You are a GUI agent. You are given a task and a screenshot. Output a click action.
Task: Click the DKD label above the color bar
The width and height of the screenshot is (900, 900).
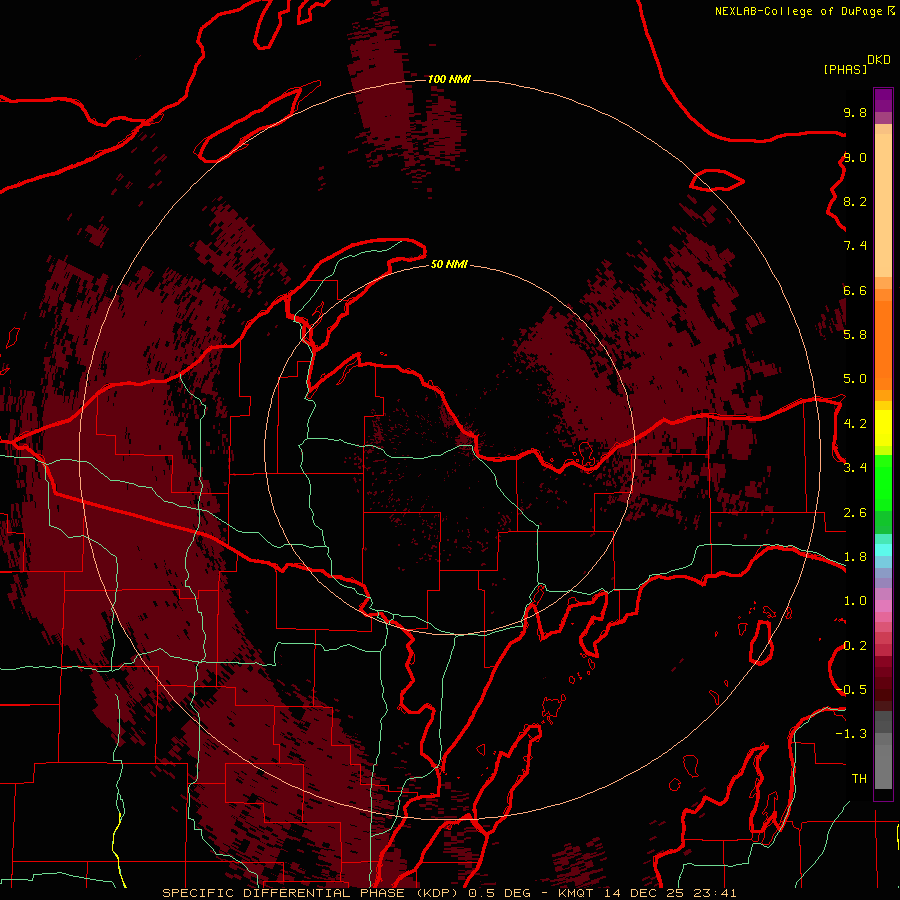[x=878, y=60]
